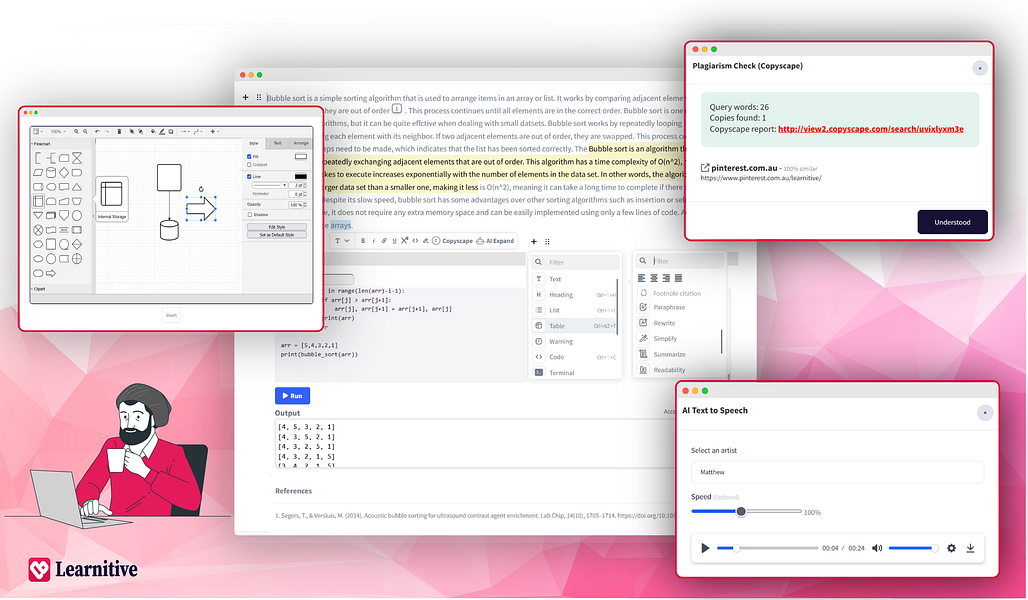The width and height of the screenshot is (1028, 600).
Task: Click Set as Default Style button
Action: [277, 235]
